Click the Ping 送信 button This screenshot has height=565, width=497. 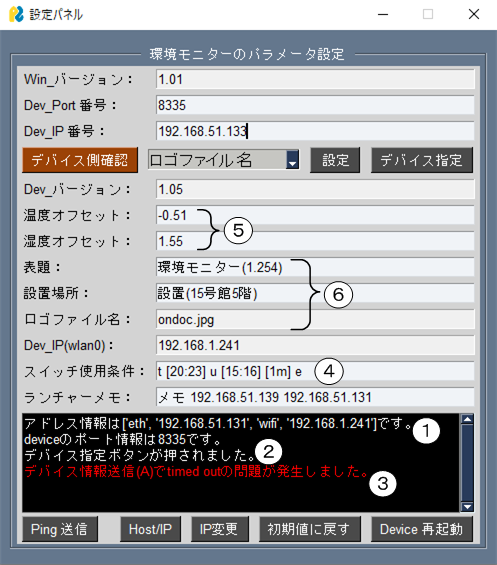click(60, 529)
